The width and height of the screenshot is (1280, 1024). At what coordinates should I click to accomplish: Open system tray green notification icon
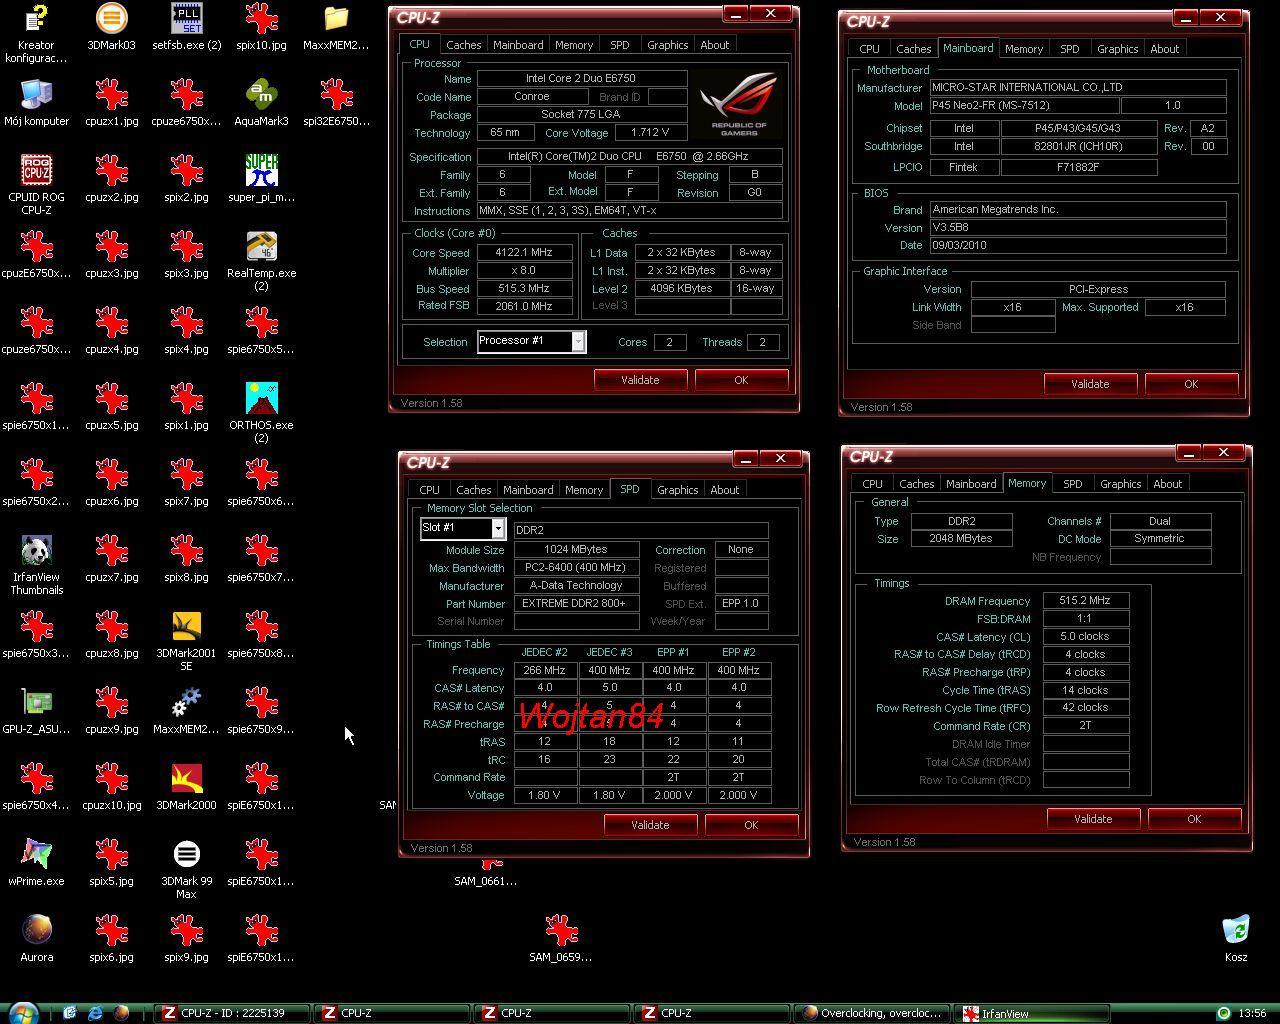click(x=1223, y=1013)
